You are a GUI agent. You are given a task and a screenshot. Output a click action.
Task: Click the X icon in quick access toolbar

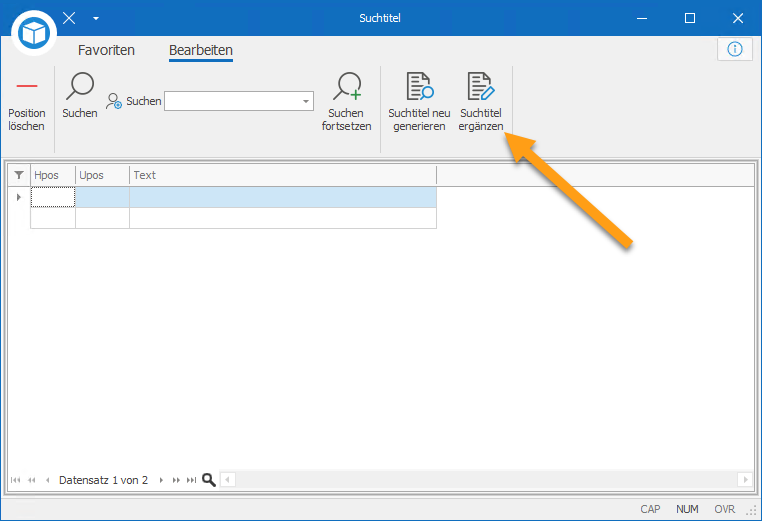[x=69, y=18]
